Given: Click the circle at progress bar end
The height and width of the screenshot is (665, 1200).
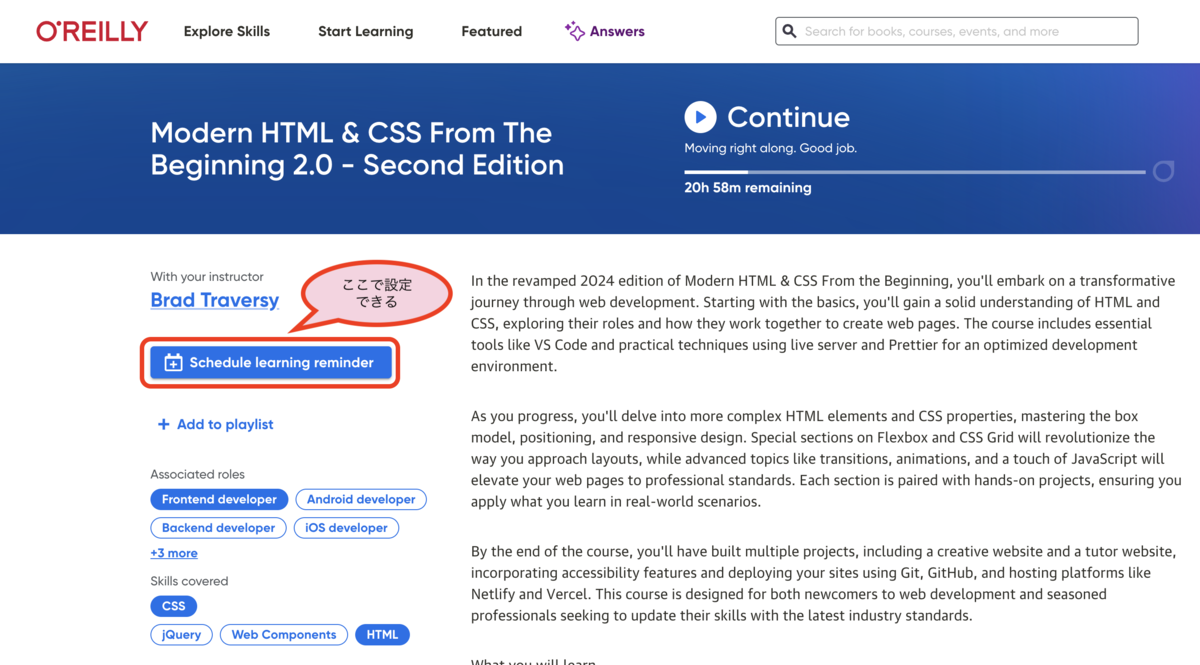Looking at the screenshot, I should [1163, 171].
